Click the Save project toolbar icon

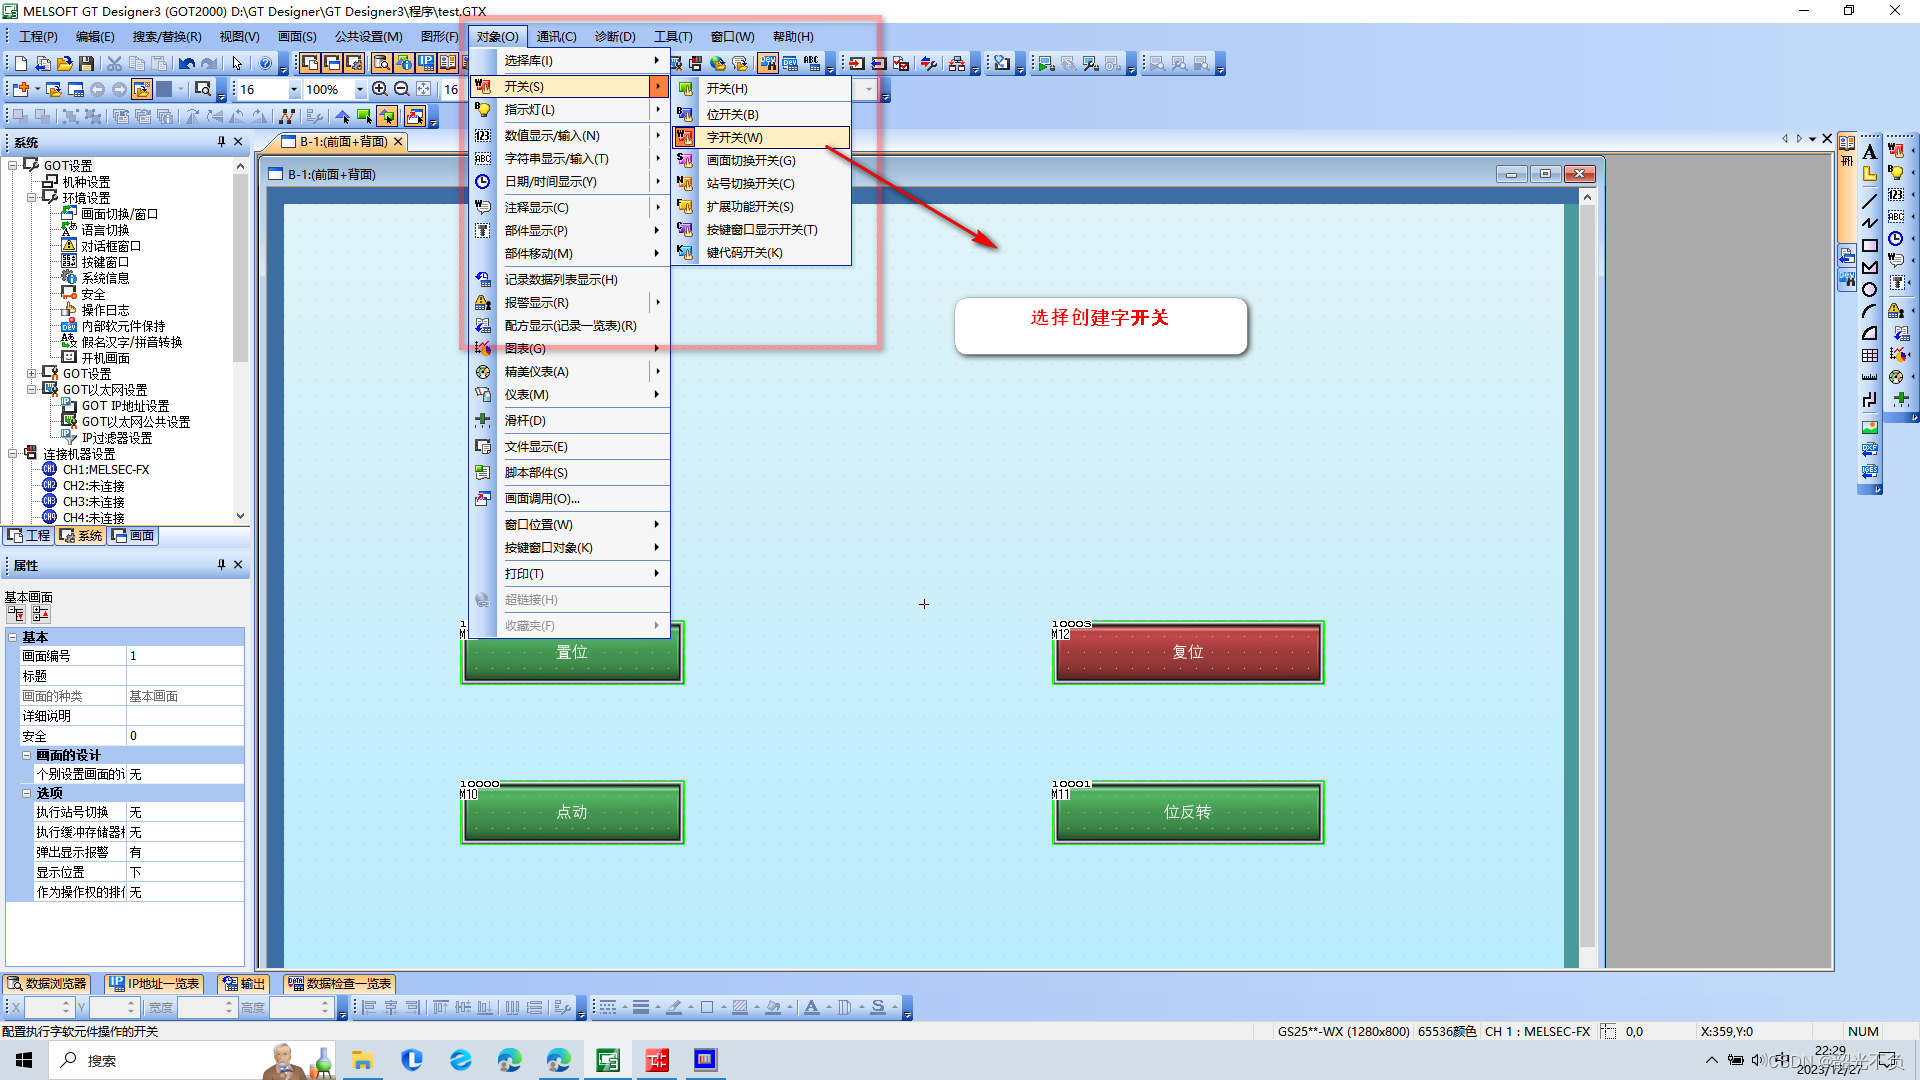coord(87,64)
